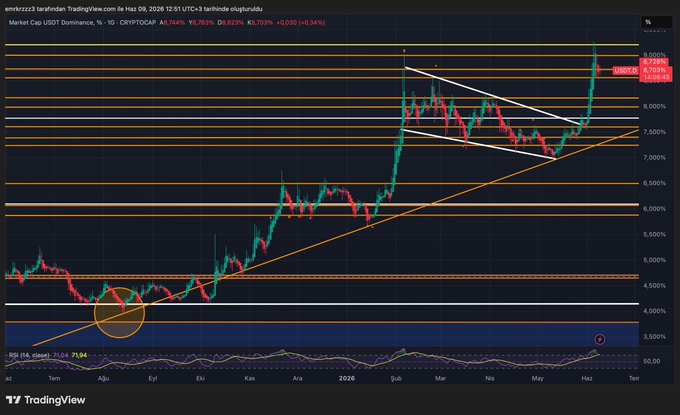Screen dimensions: 680x415
Task: Click the +0,030 (+0,34%) change value
Action: point(301,23)
